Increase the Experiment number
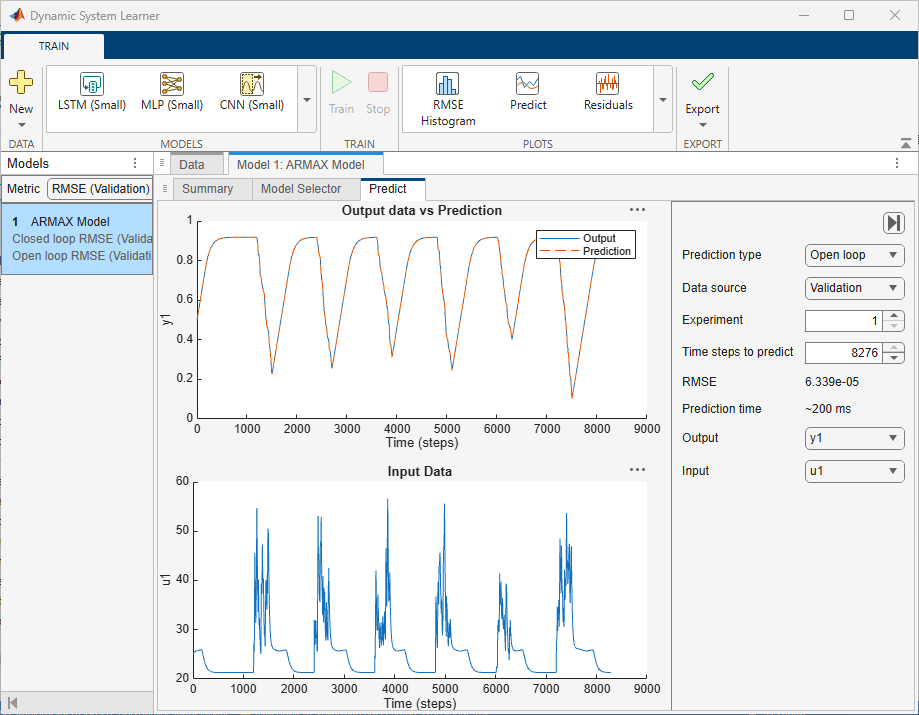The image size is (919, 715). [x=894, y=315]
